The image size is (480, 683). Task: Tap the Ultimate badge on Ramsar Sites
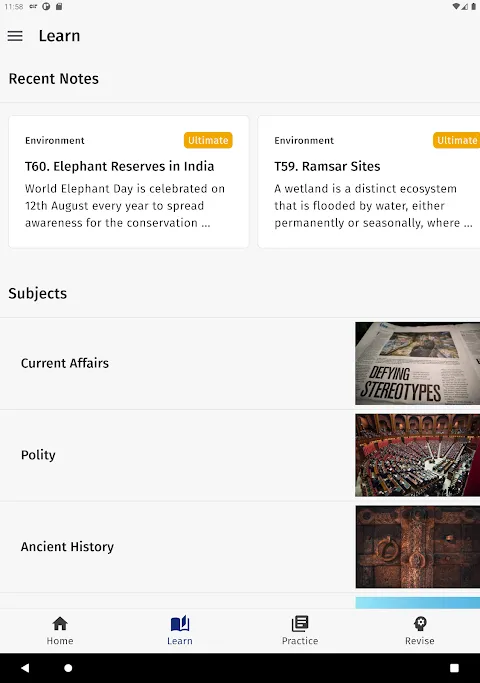[x=456, y=140]
